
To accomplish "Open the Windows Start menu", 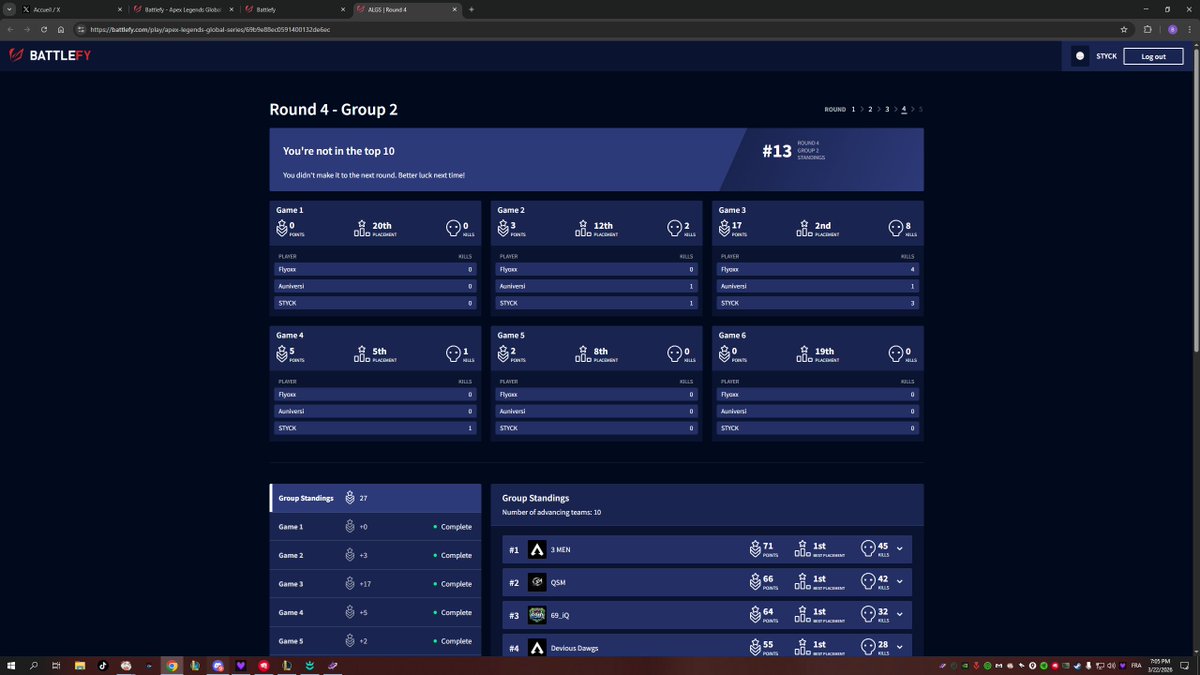I will (x=12, y=665).
